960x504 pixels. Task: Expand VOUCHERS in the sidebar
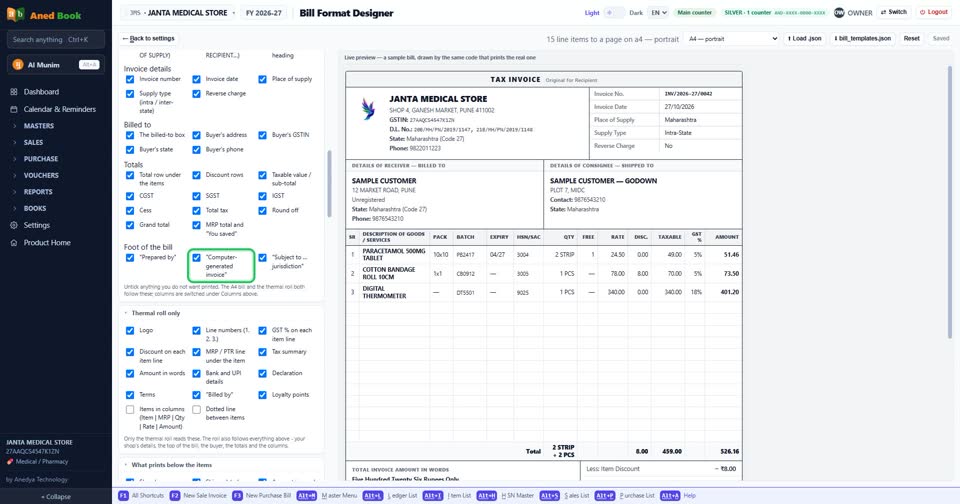click(x=41, y=175)
